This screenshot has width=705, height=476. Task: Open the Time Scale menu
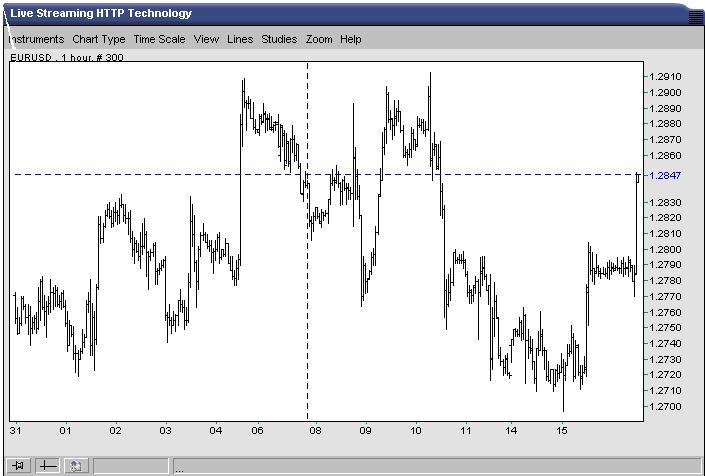(x=160, y=40)
